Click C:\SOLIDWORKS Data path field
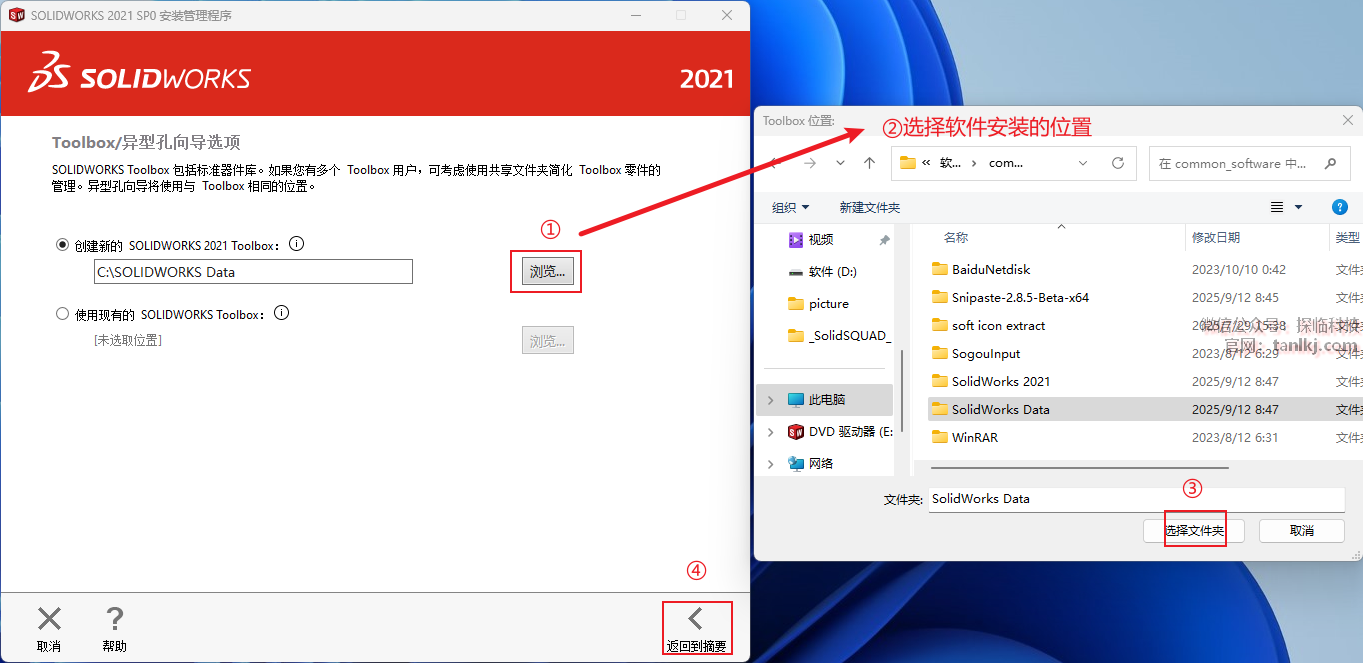The width and height of the screenshot is (1363, 663). 253,271
